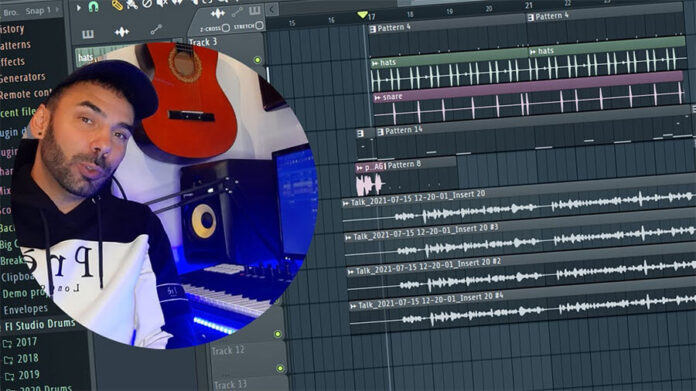Open Remote control in the browser

point(26,94)
